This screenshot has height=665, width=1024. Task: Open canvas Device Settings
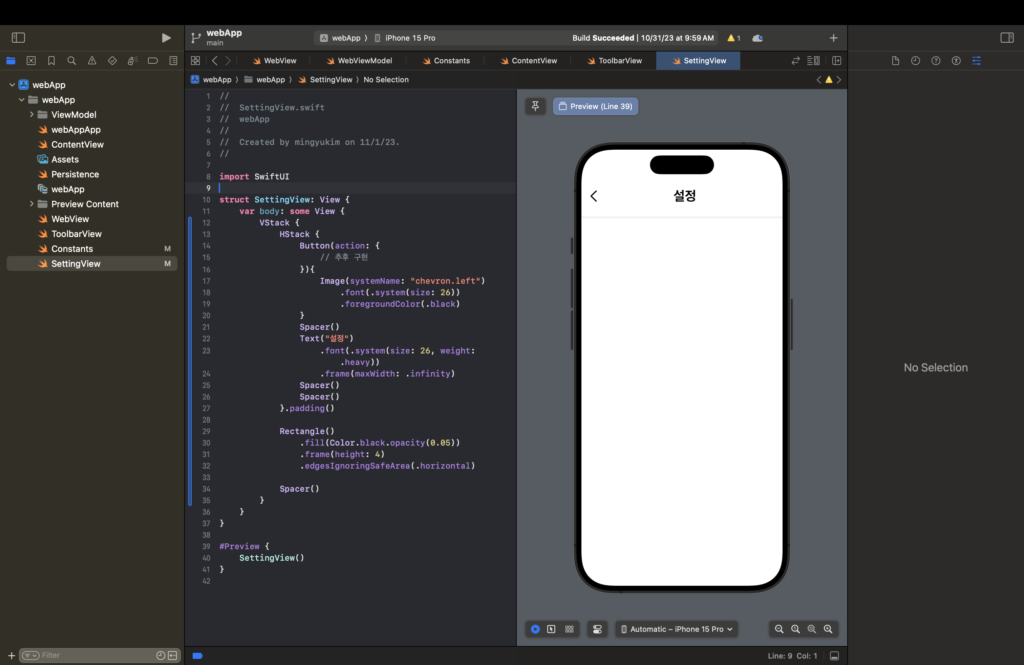click(597, 629)
